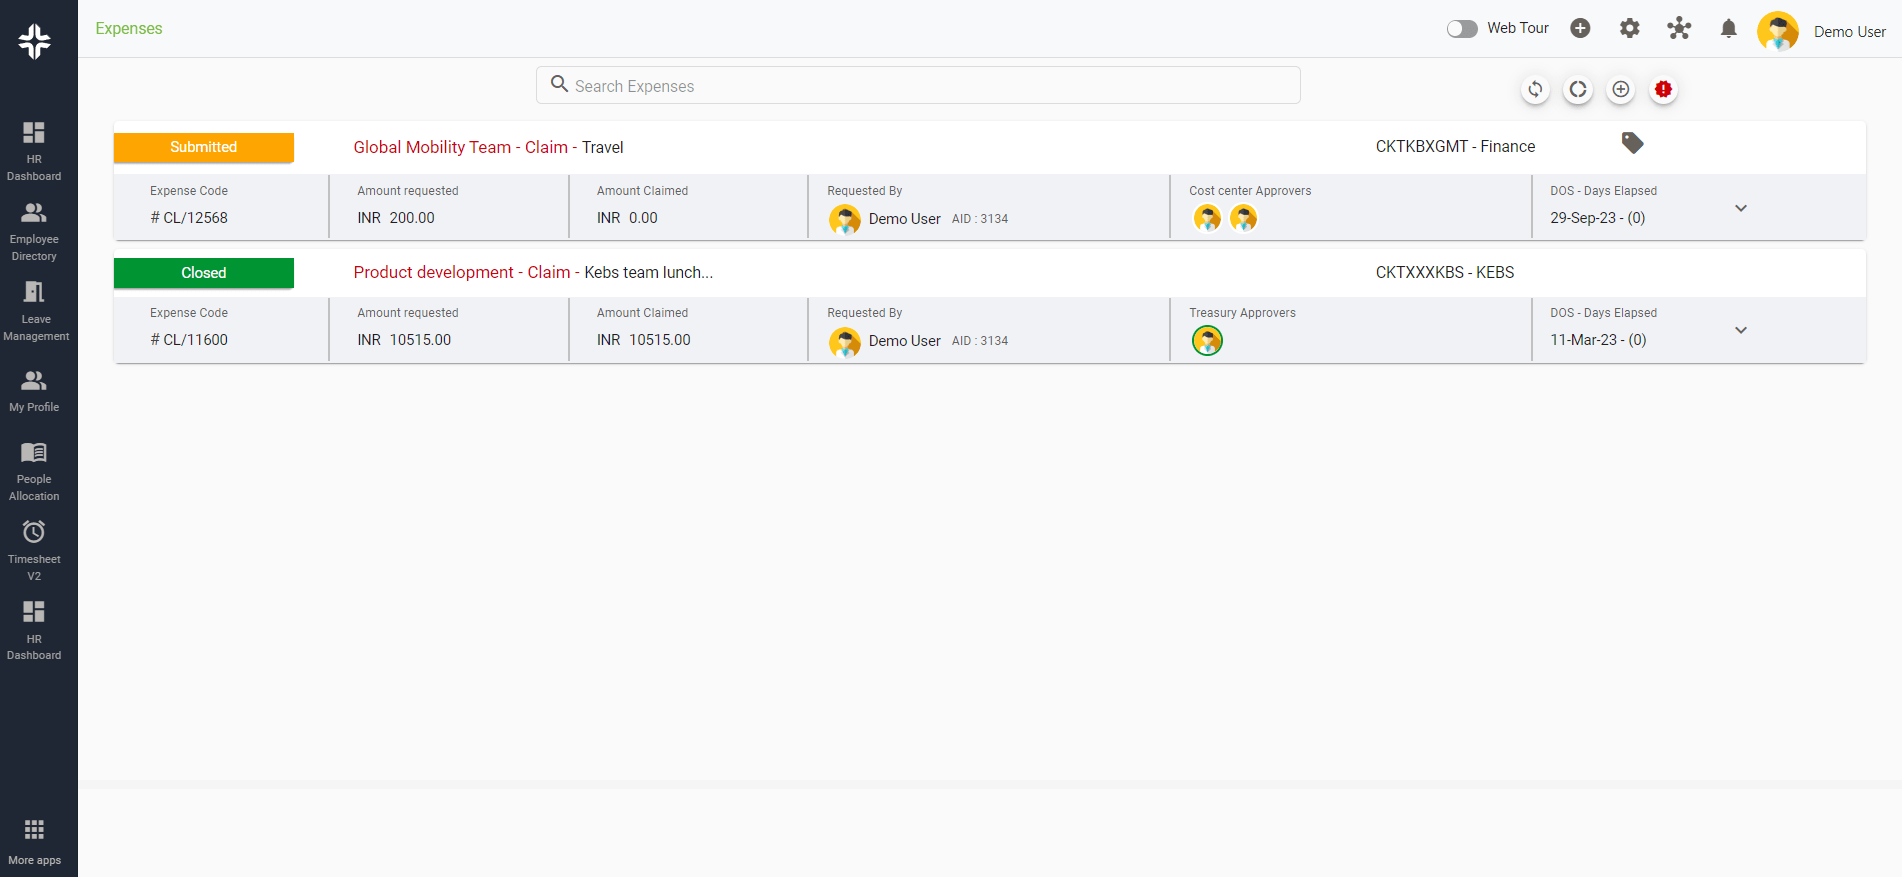Click the outlined plus circle button

[x=1620, y=89]
